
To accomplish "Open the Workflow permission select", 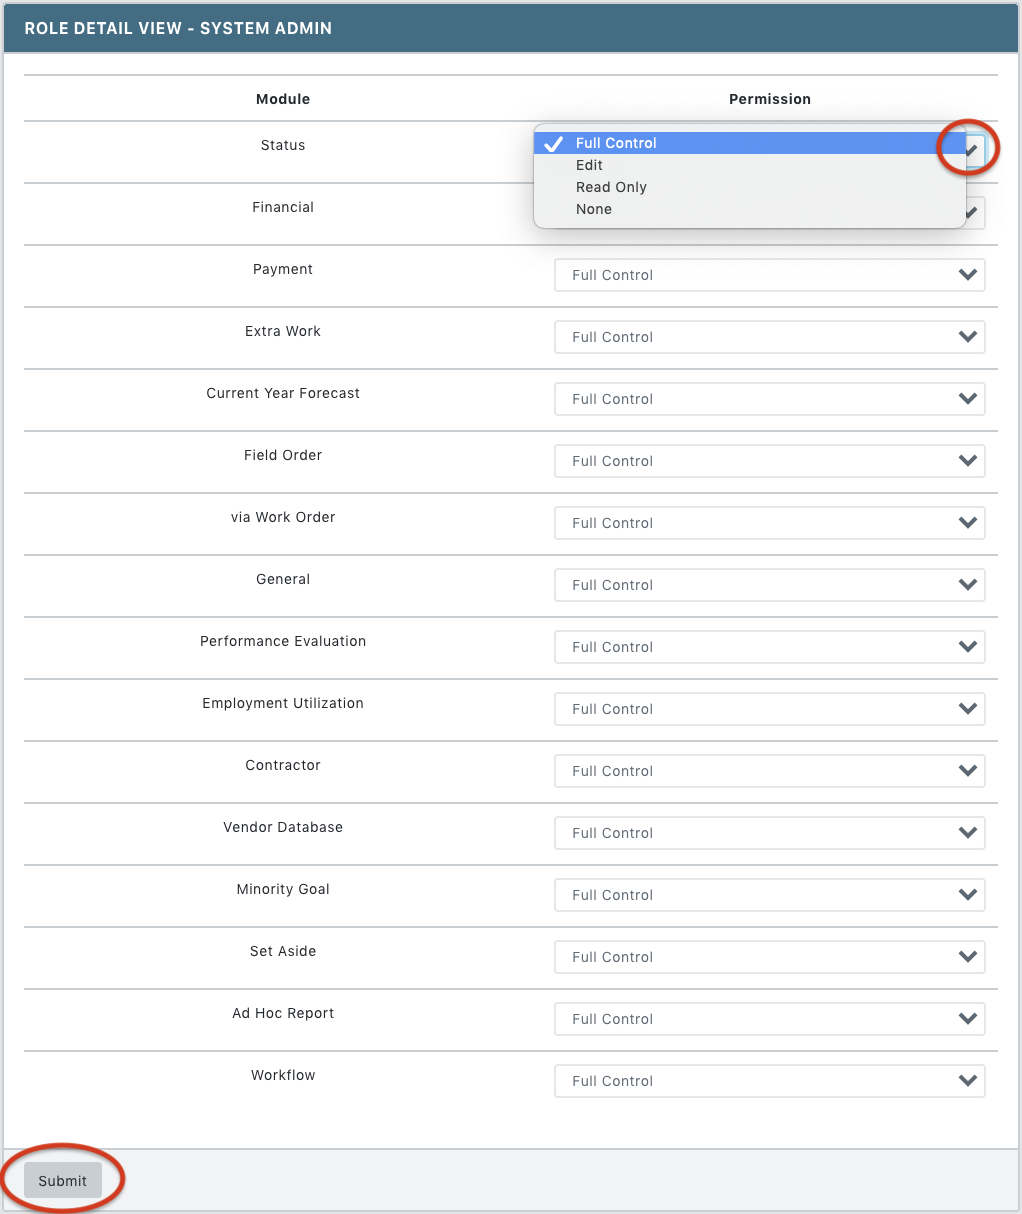I will 770,1081.
